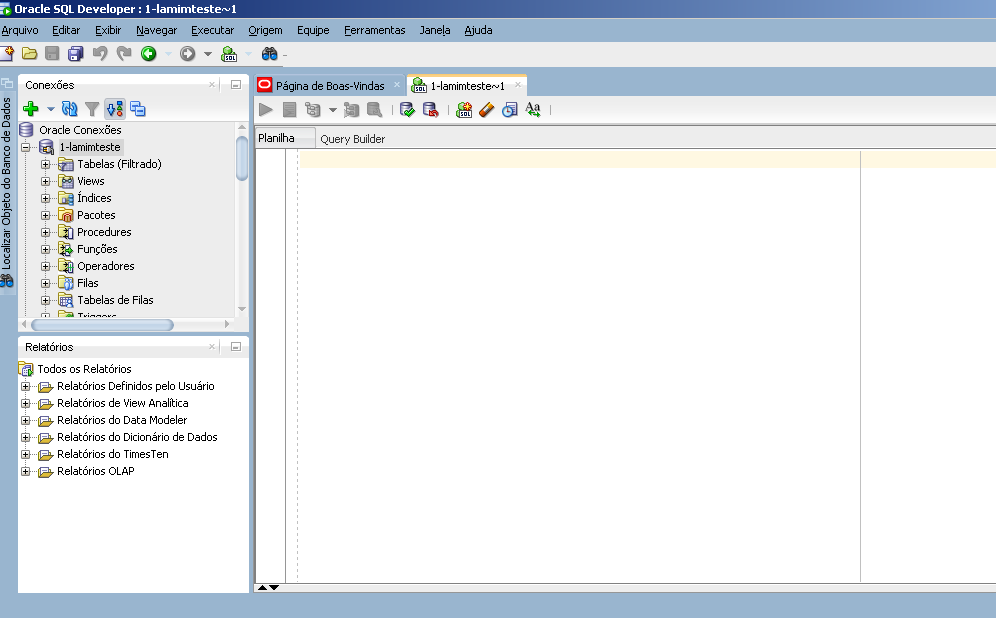
Task: Open the SQL Worksheet icon in main toolbar
Action: coord(229,54)
